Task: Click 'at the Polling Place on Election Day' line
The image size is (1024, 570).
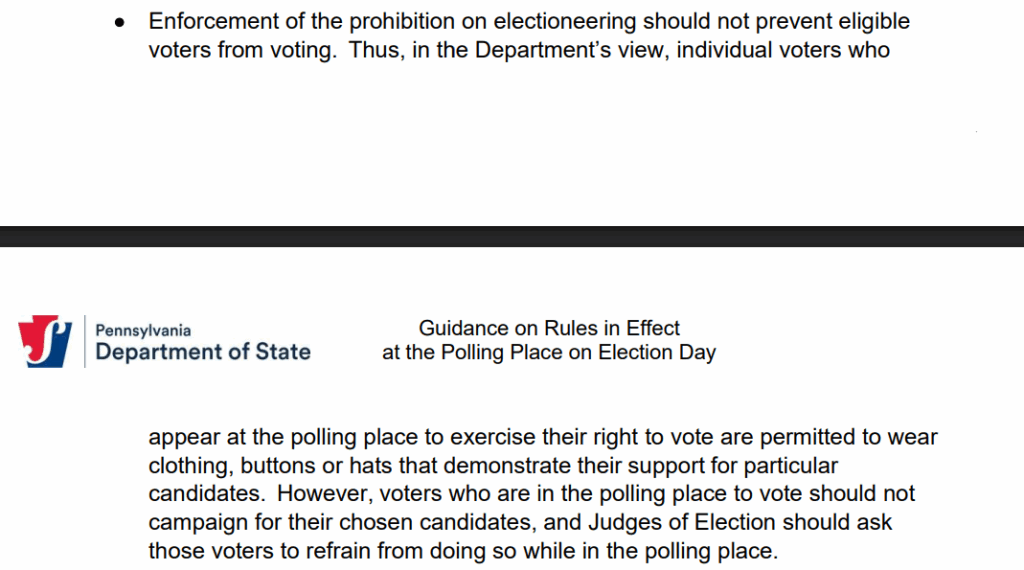Action: 549,353
